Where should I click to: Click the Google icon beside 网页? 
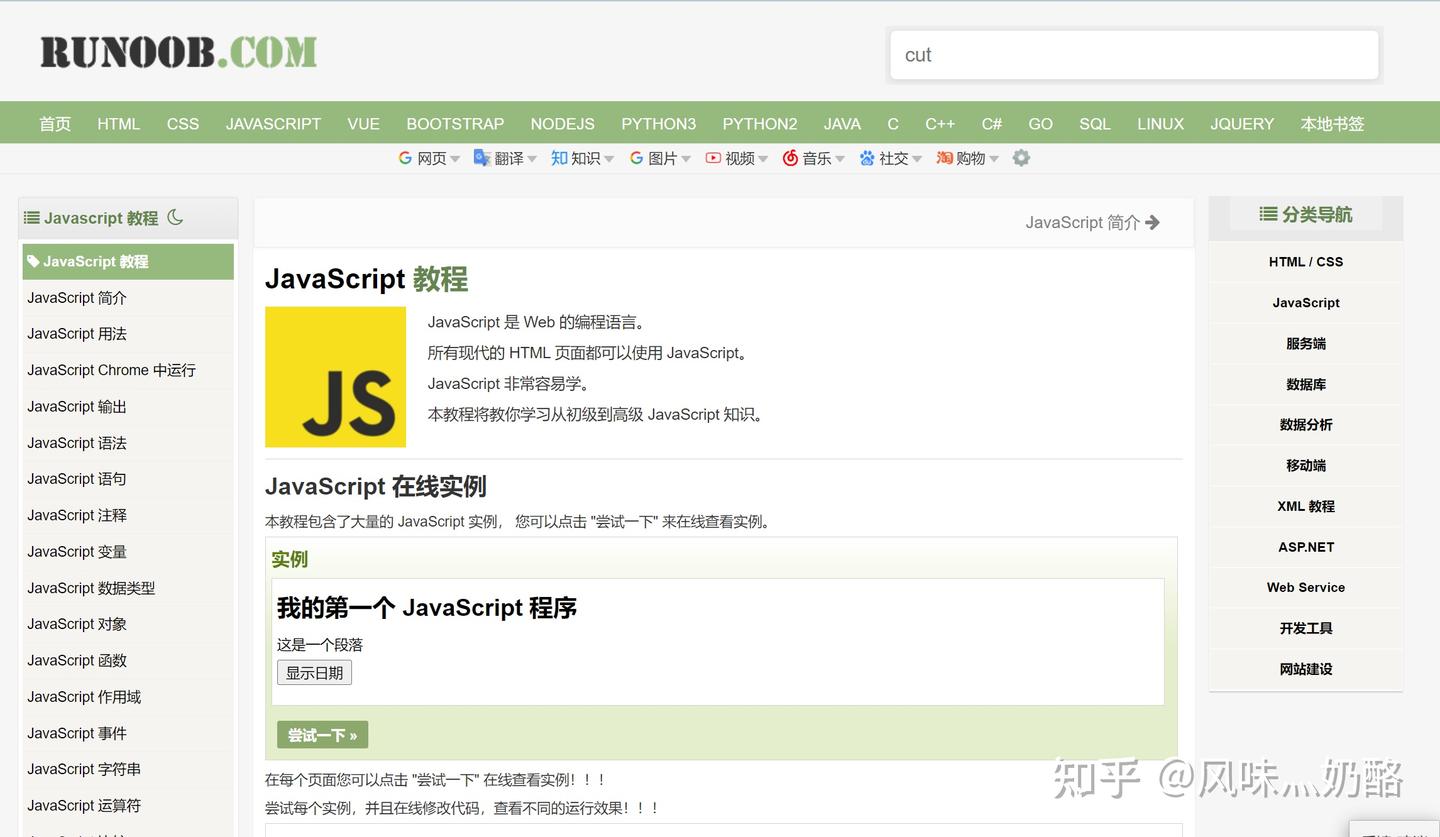point(405,158)
